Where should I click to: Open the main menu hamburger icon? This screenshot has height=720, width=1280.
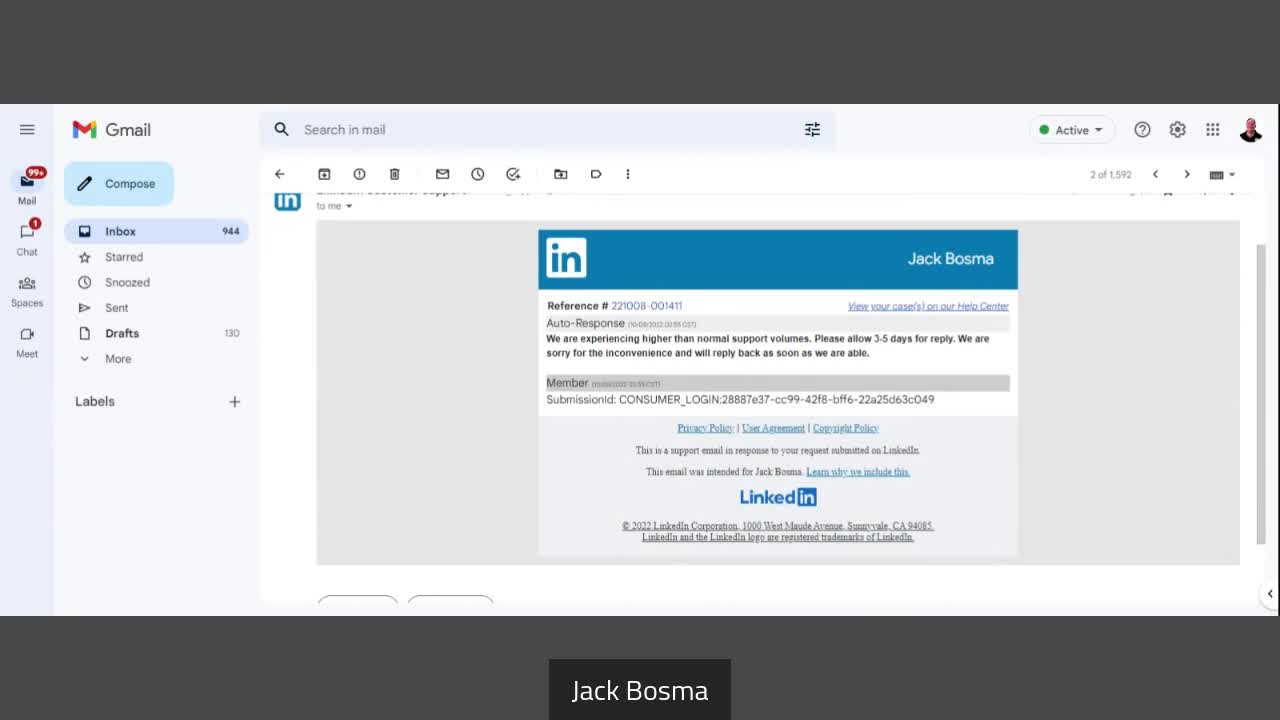pyautogui.click(x=27, y=130)
